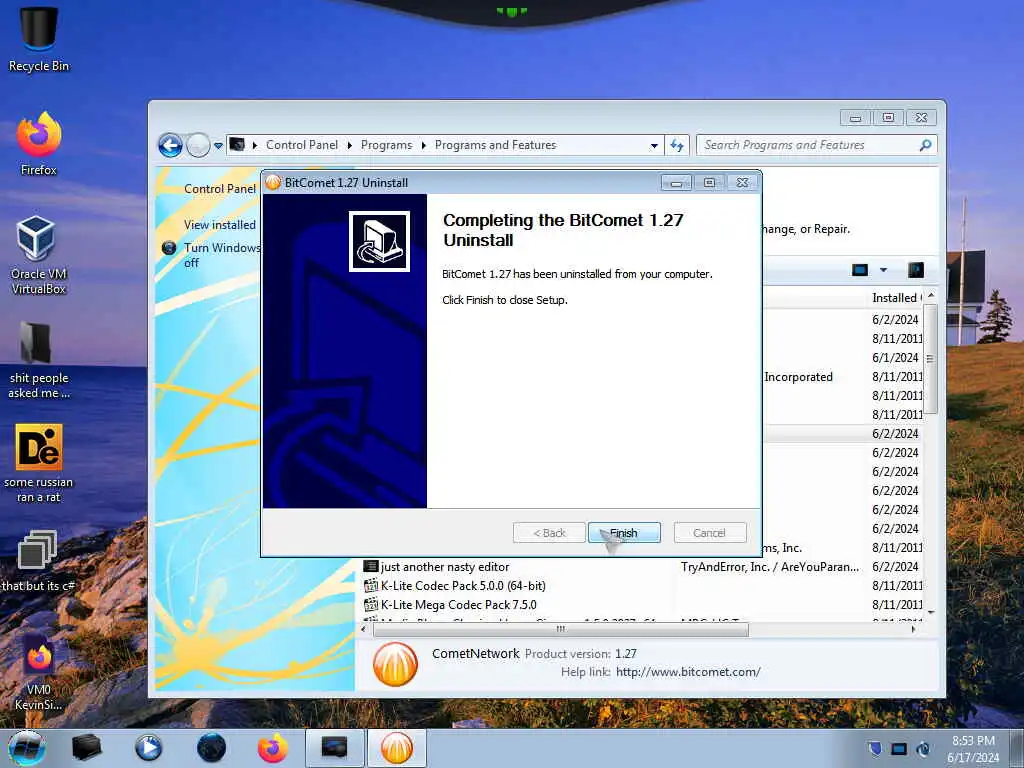Expand the address bar history dropdown
Image resolution: width=1024 pixels, height=768 pixels.
pos(654,146)
